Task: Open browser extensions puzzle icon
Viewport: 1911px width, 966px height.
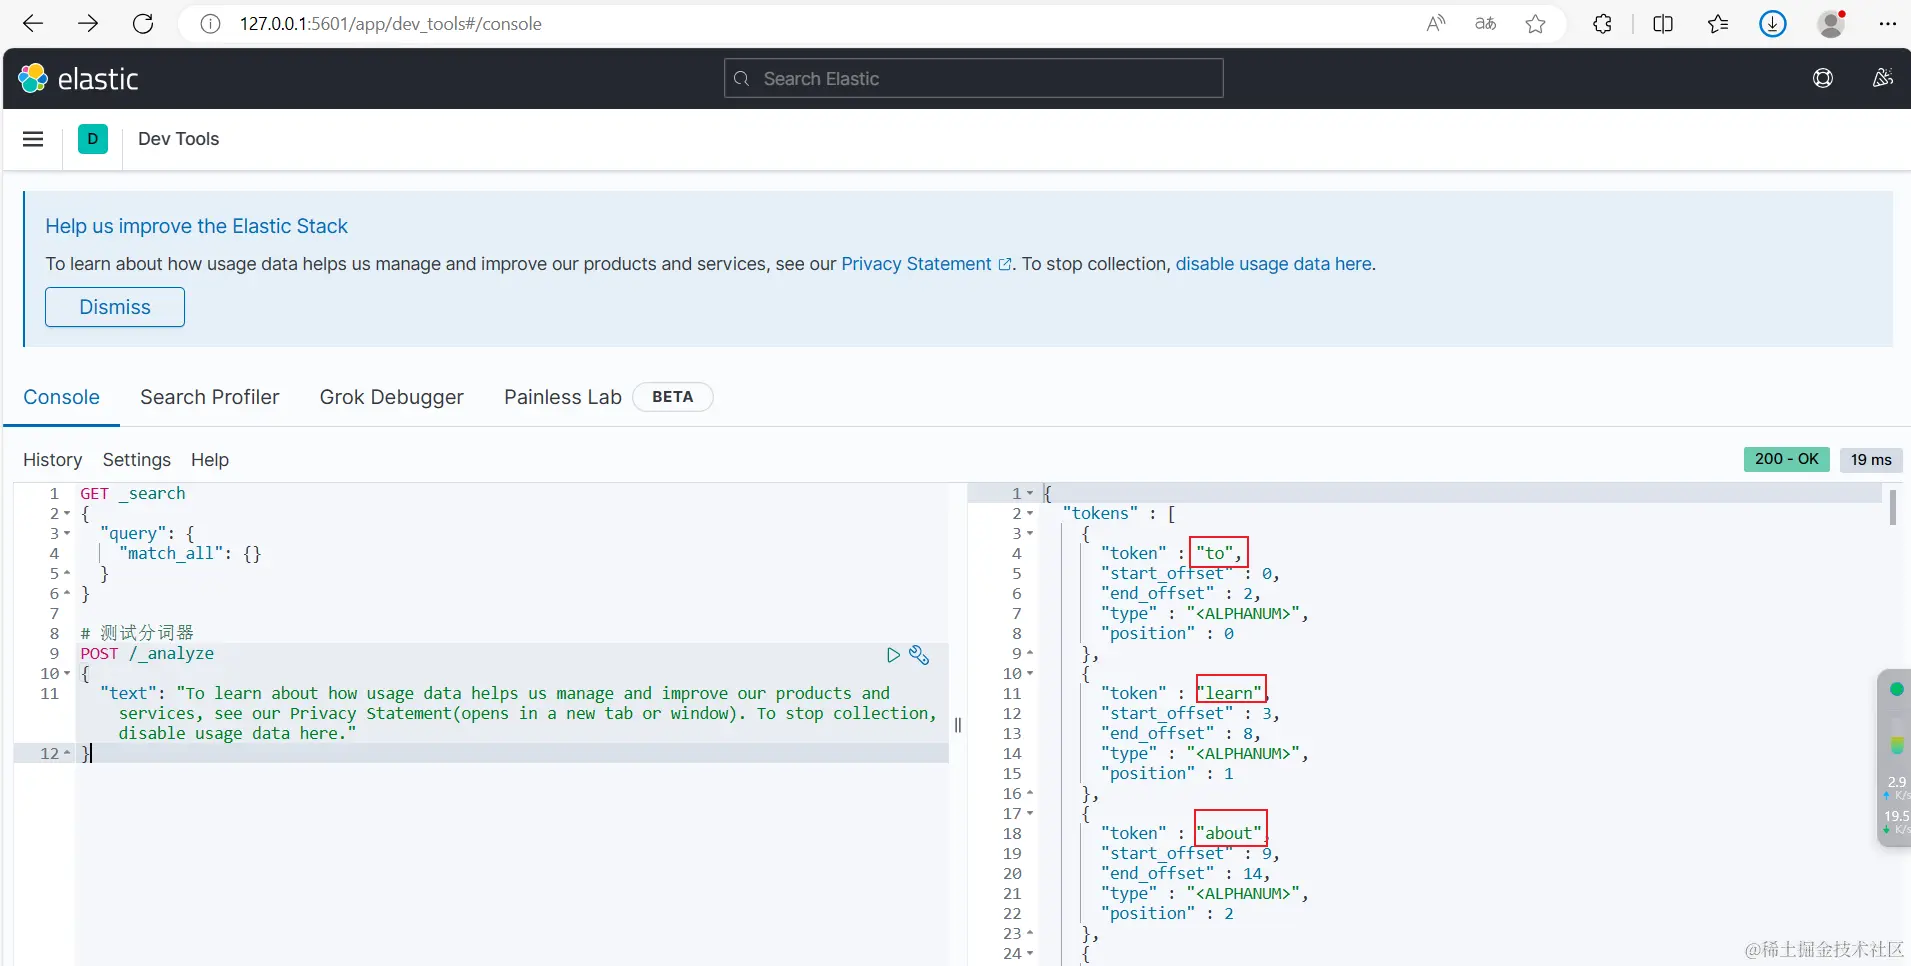Action: (1602, 24)
